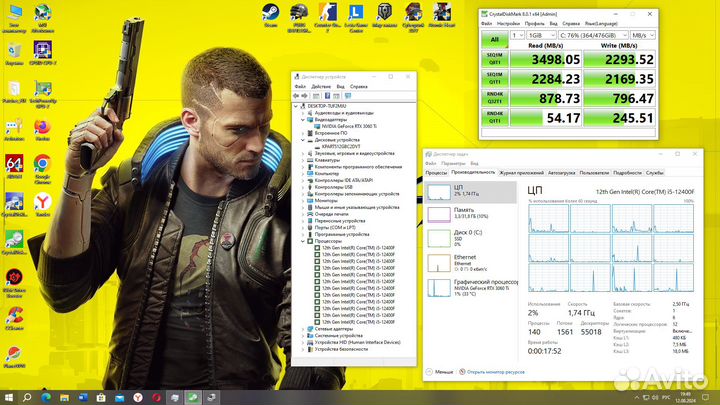Open the CCleaner desktop shortcut
Viewport: 720px width, 405px height.
(14, 318)
